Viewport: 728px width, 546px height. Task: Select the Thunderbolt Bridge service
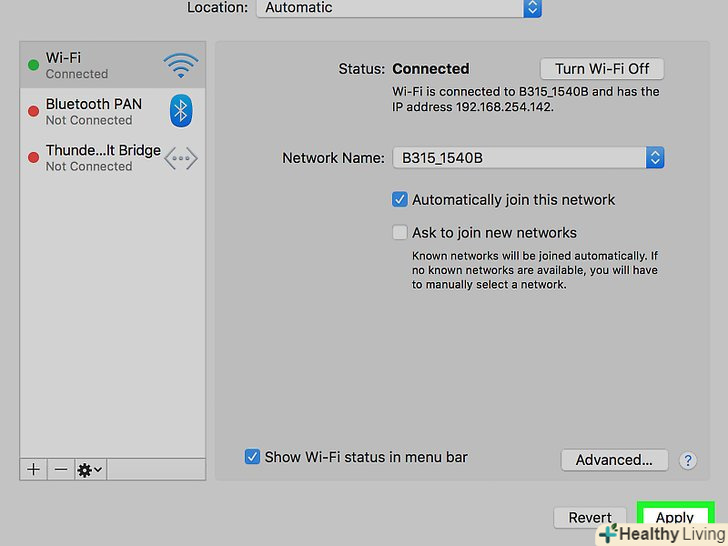112,158
